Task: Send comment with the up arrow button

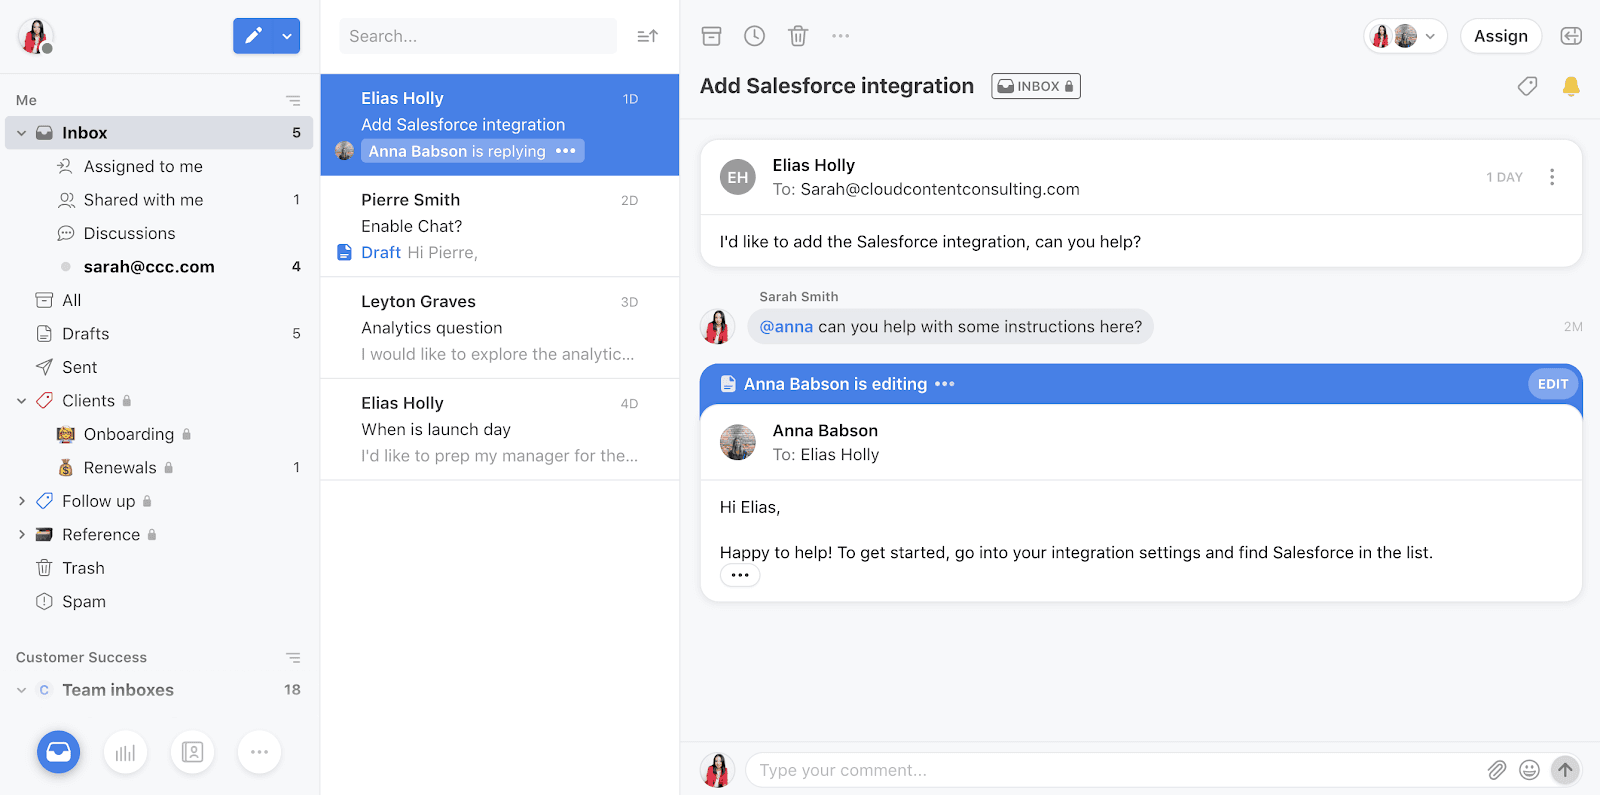Action: click(x=1565, y=770)
